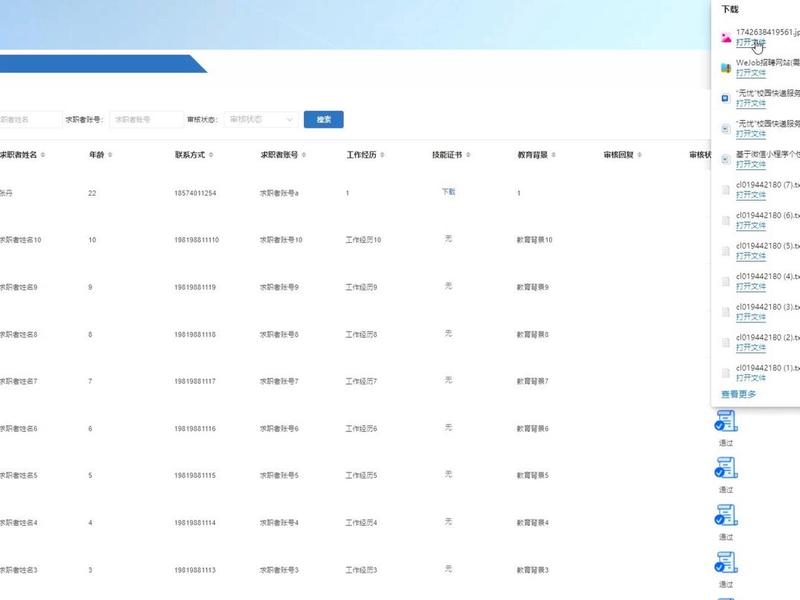The image size is (800, 600).
Task: Click the image file icon for 1742638419561.jpg
Action: point(726,37)
